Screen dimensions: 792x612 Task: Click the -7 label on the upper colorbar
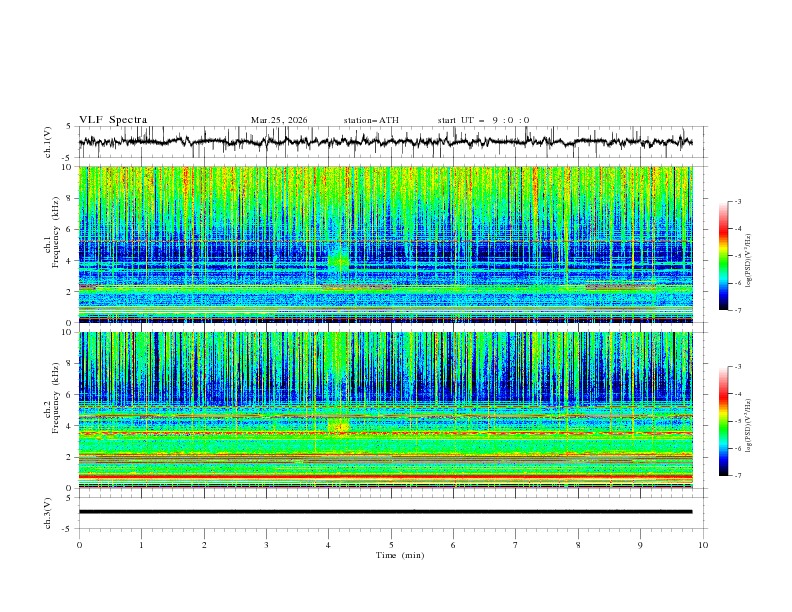pos(738,310)
